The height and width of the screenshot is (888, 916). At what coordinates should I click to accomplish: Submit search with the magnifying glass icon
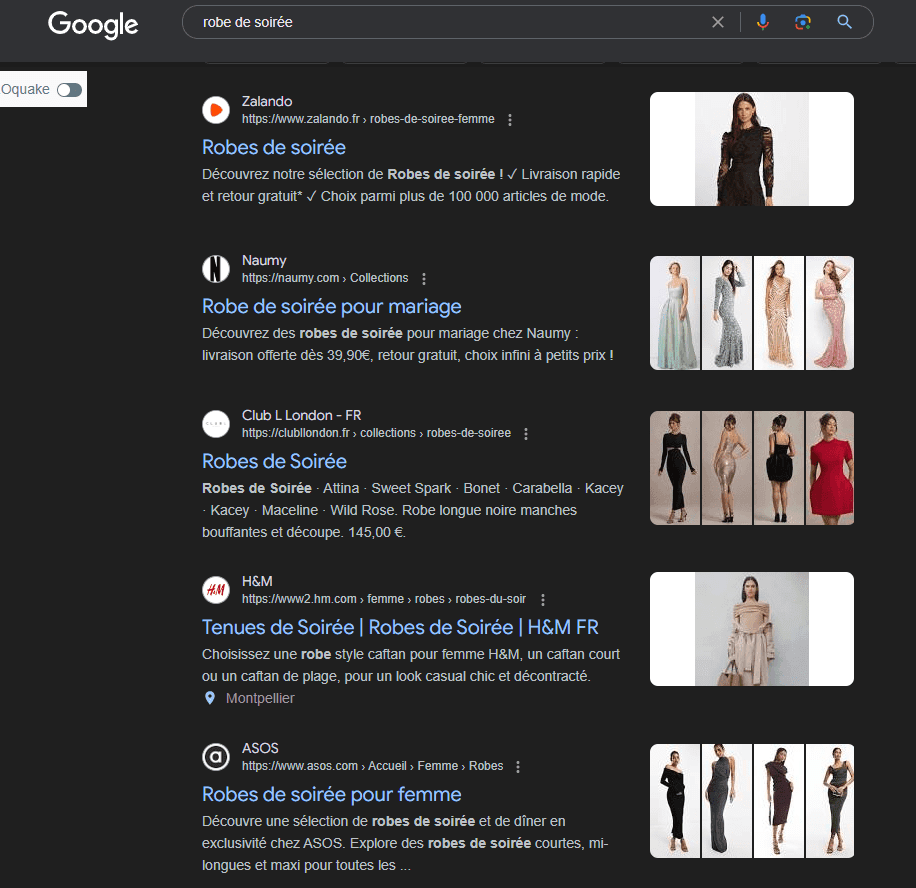[x=844, y=22]
